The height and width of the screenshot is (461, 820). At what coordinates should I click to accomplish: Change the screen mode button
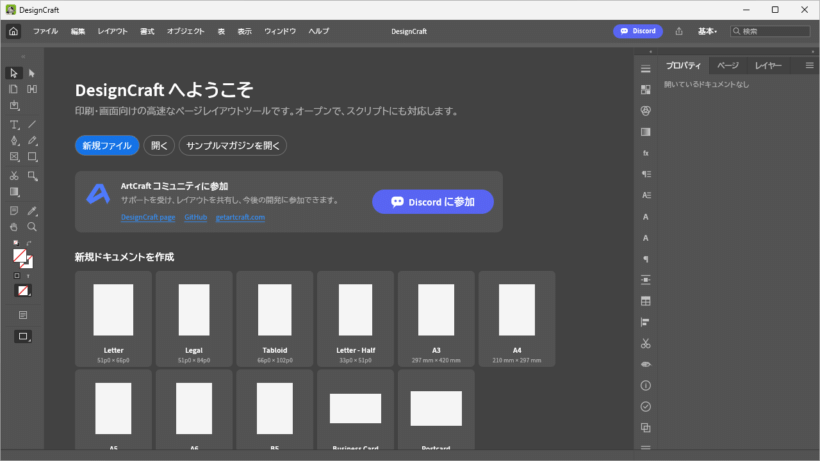[x=23, y=337]
